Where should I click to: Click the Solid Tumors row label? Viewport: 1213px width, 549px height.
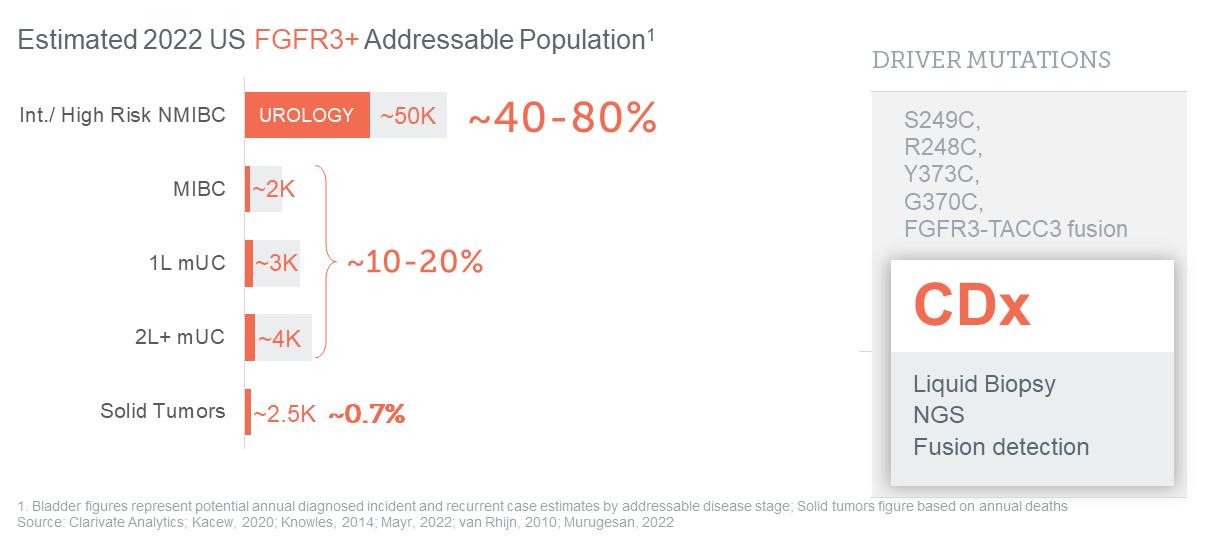pos(162,411)
